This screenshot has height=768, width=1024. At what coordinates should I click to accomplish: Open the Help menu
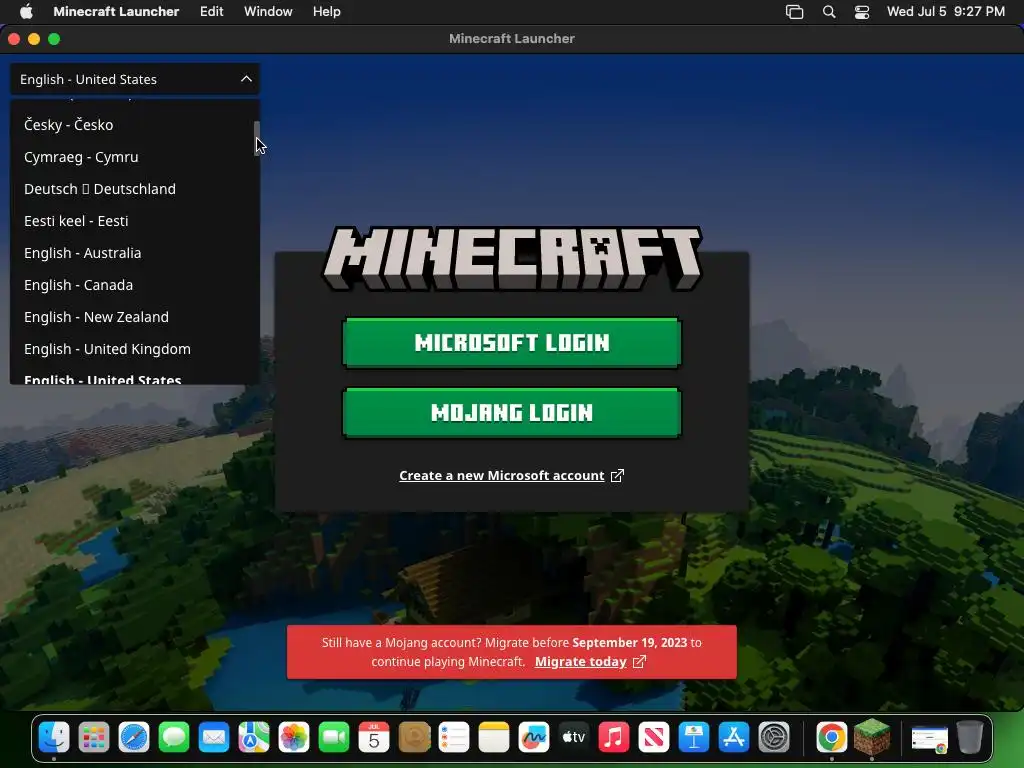coord(327,11)
